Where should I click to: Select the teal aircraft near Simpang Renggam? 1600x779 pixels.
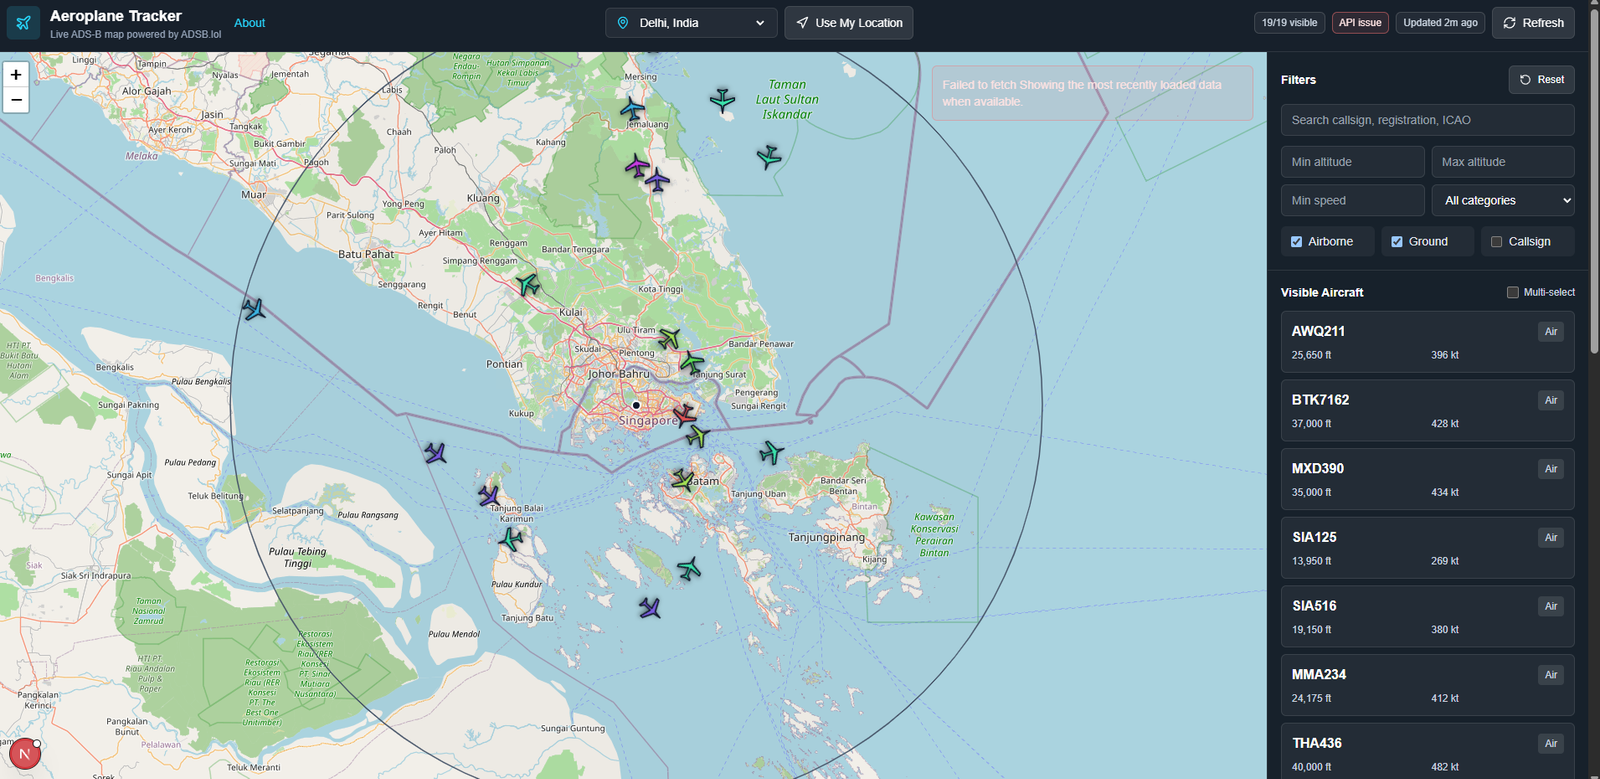click(x=527, y=285)
